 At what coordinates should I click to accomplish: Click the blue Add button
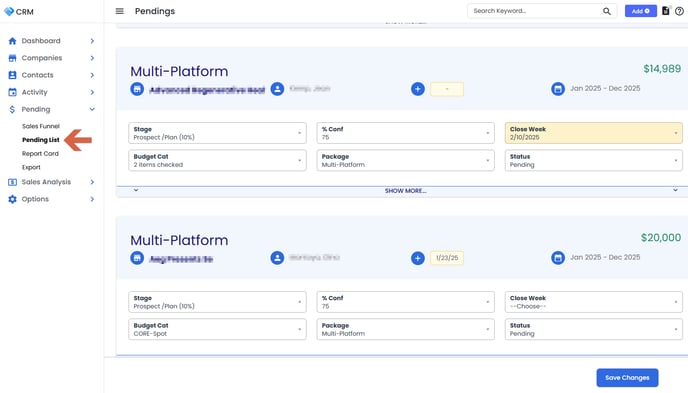(641, 11)
